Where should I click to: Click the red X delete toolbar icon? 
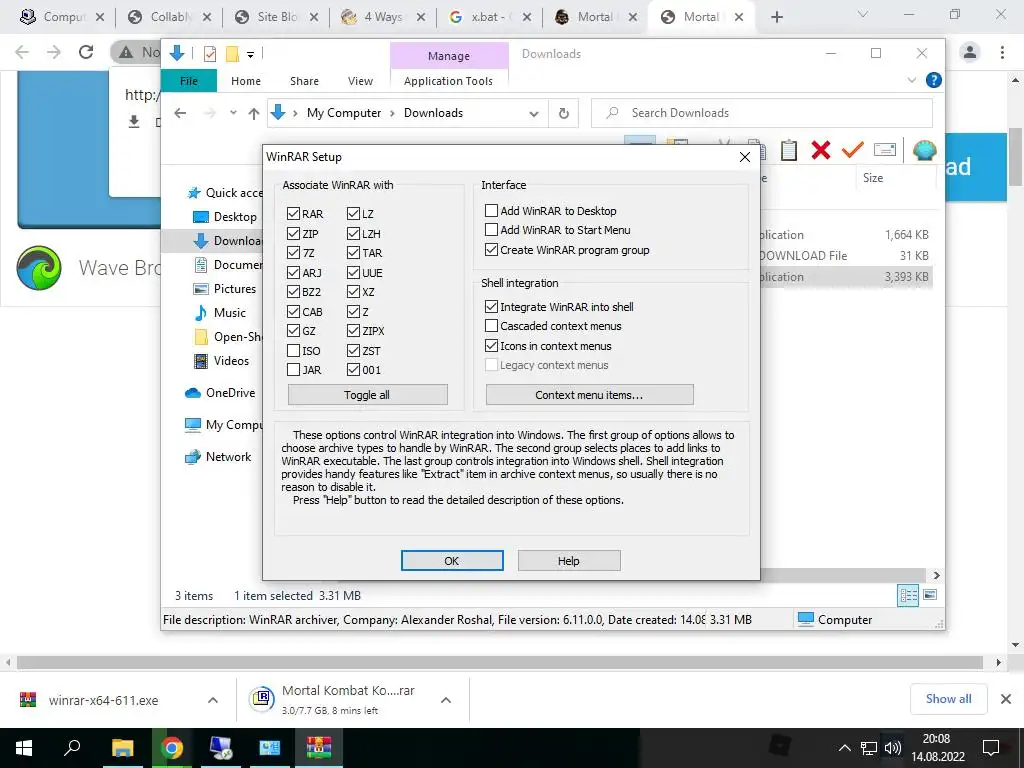pos(820,150)
